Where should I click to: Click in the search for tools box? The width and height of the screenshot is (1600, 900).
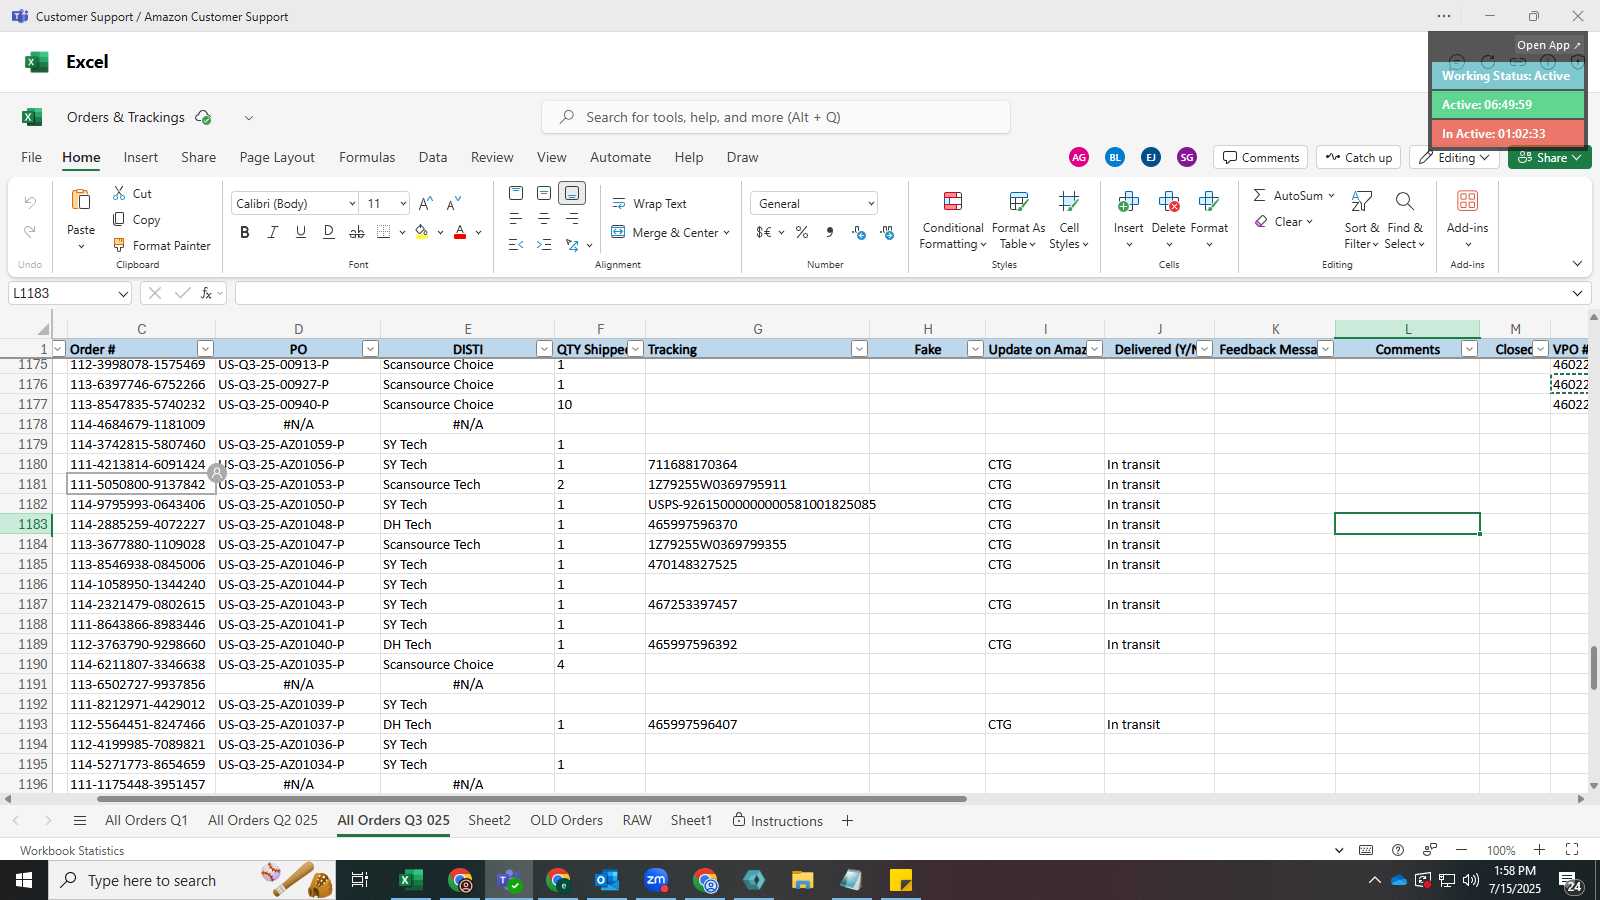click(x=776, y=117)
